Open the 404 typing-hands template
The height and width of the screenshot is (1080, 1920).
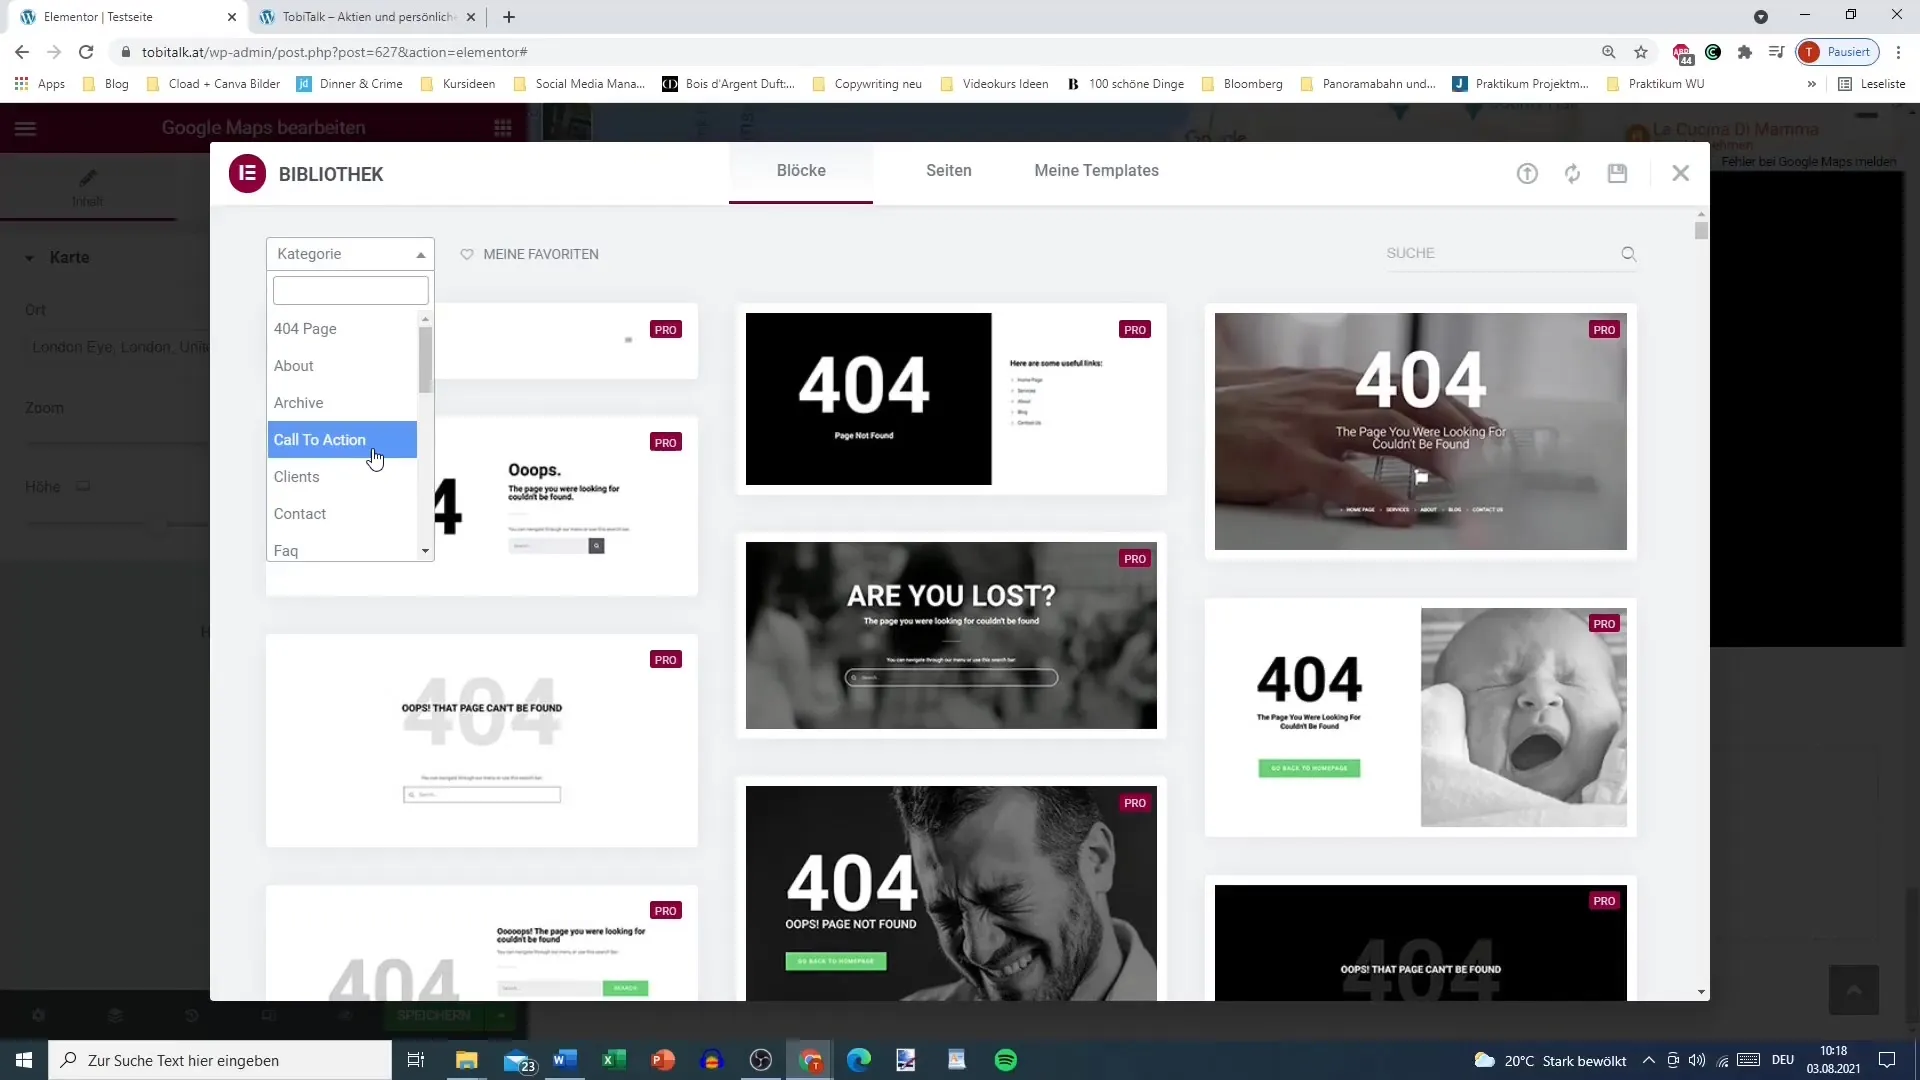pyautogui.click(x=1420, y=431)
